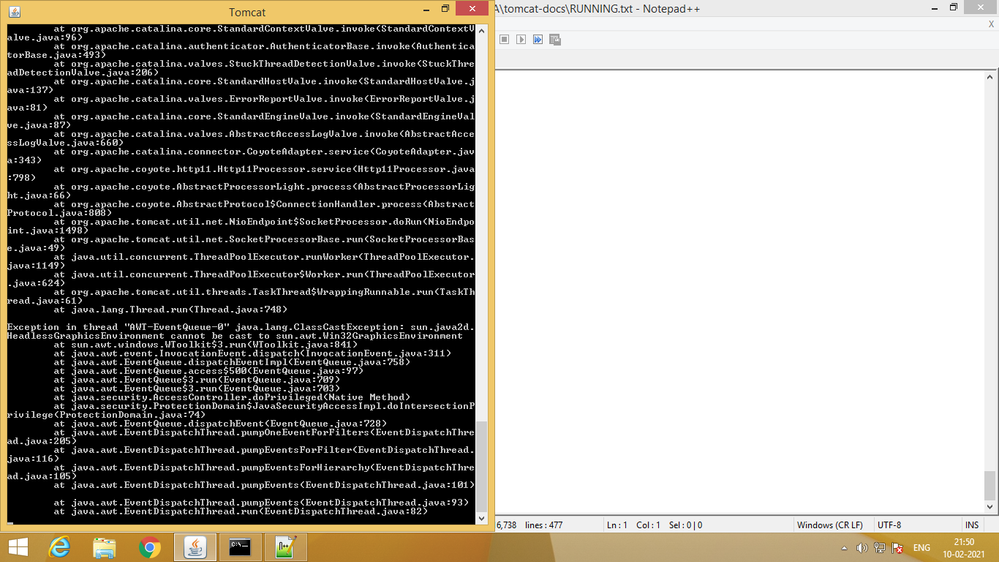Click the Notepad++ title bar RUNNING.txt text

tap(599, 9)
